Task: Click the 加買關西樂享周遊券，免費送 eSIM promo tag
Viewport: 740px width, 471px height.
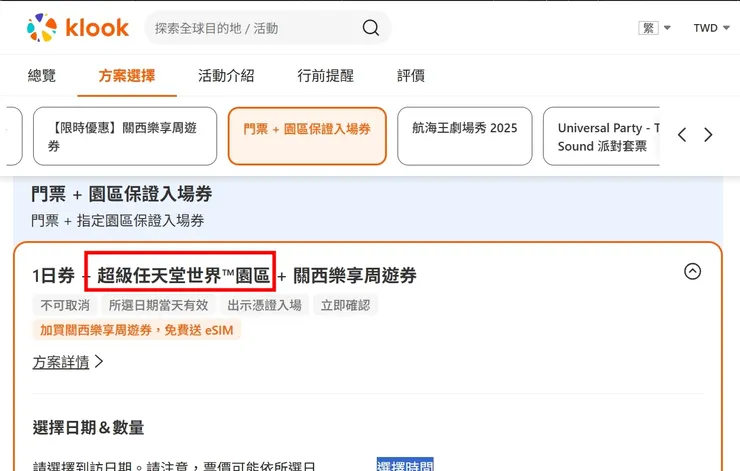Action: [136, 330]
